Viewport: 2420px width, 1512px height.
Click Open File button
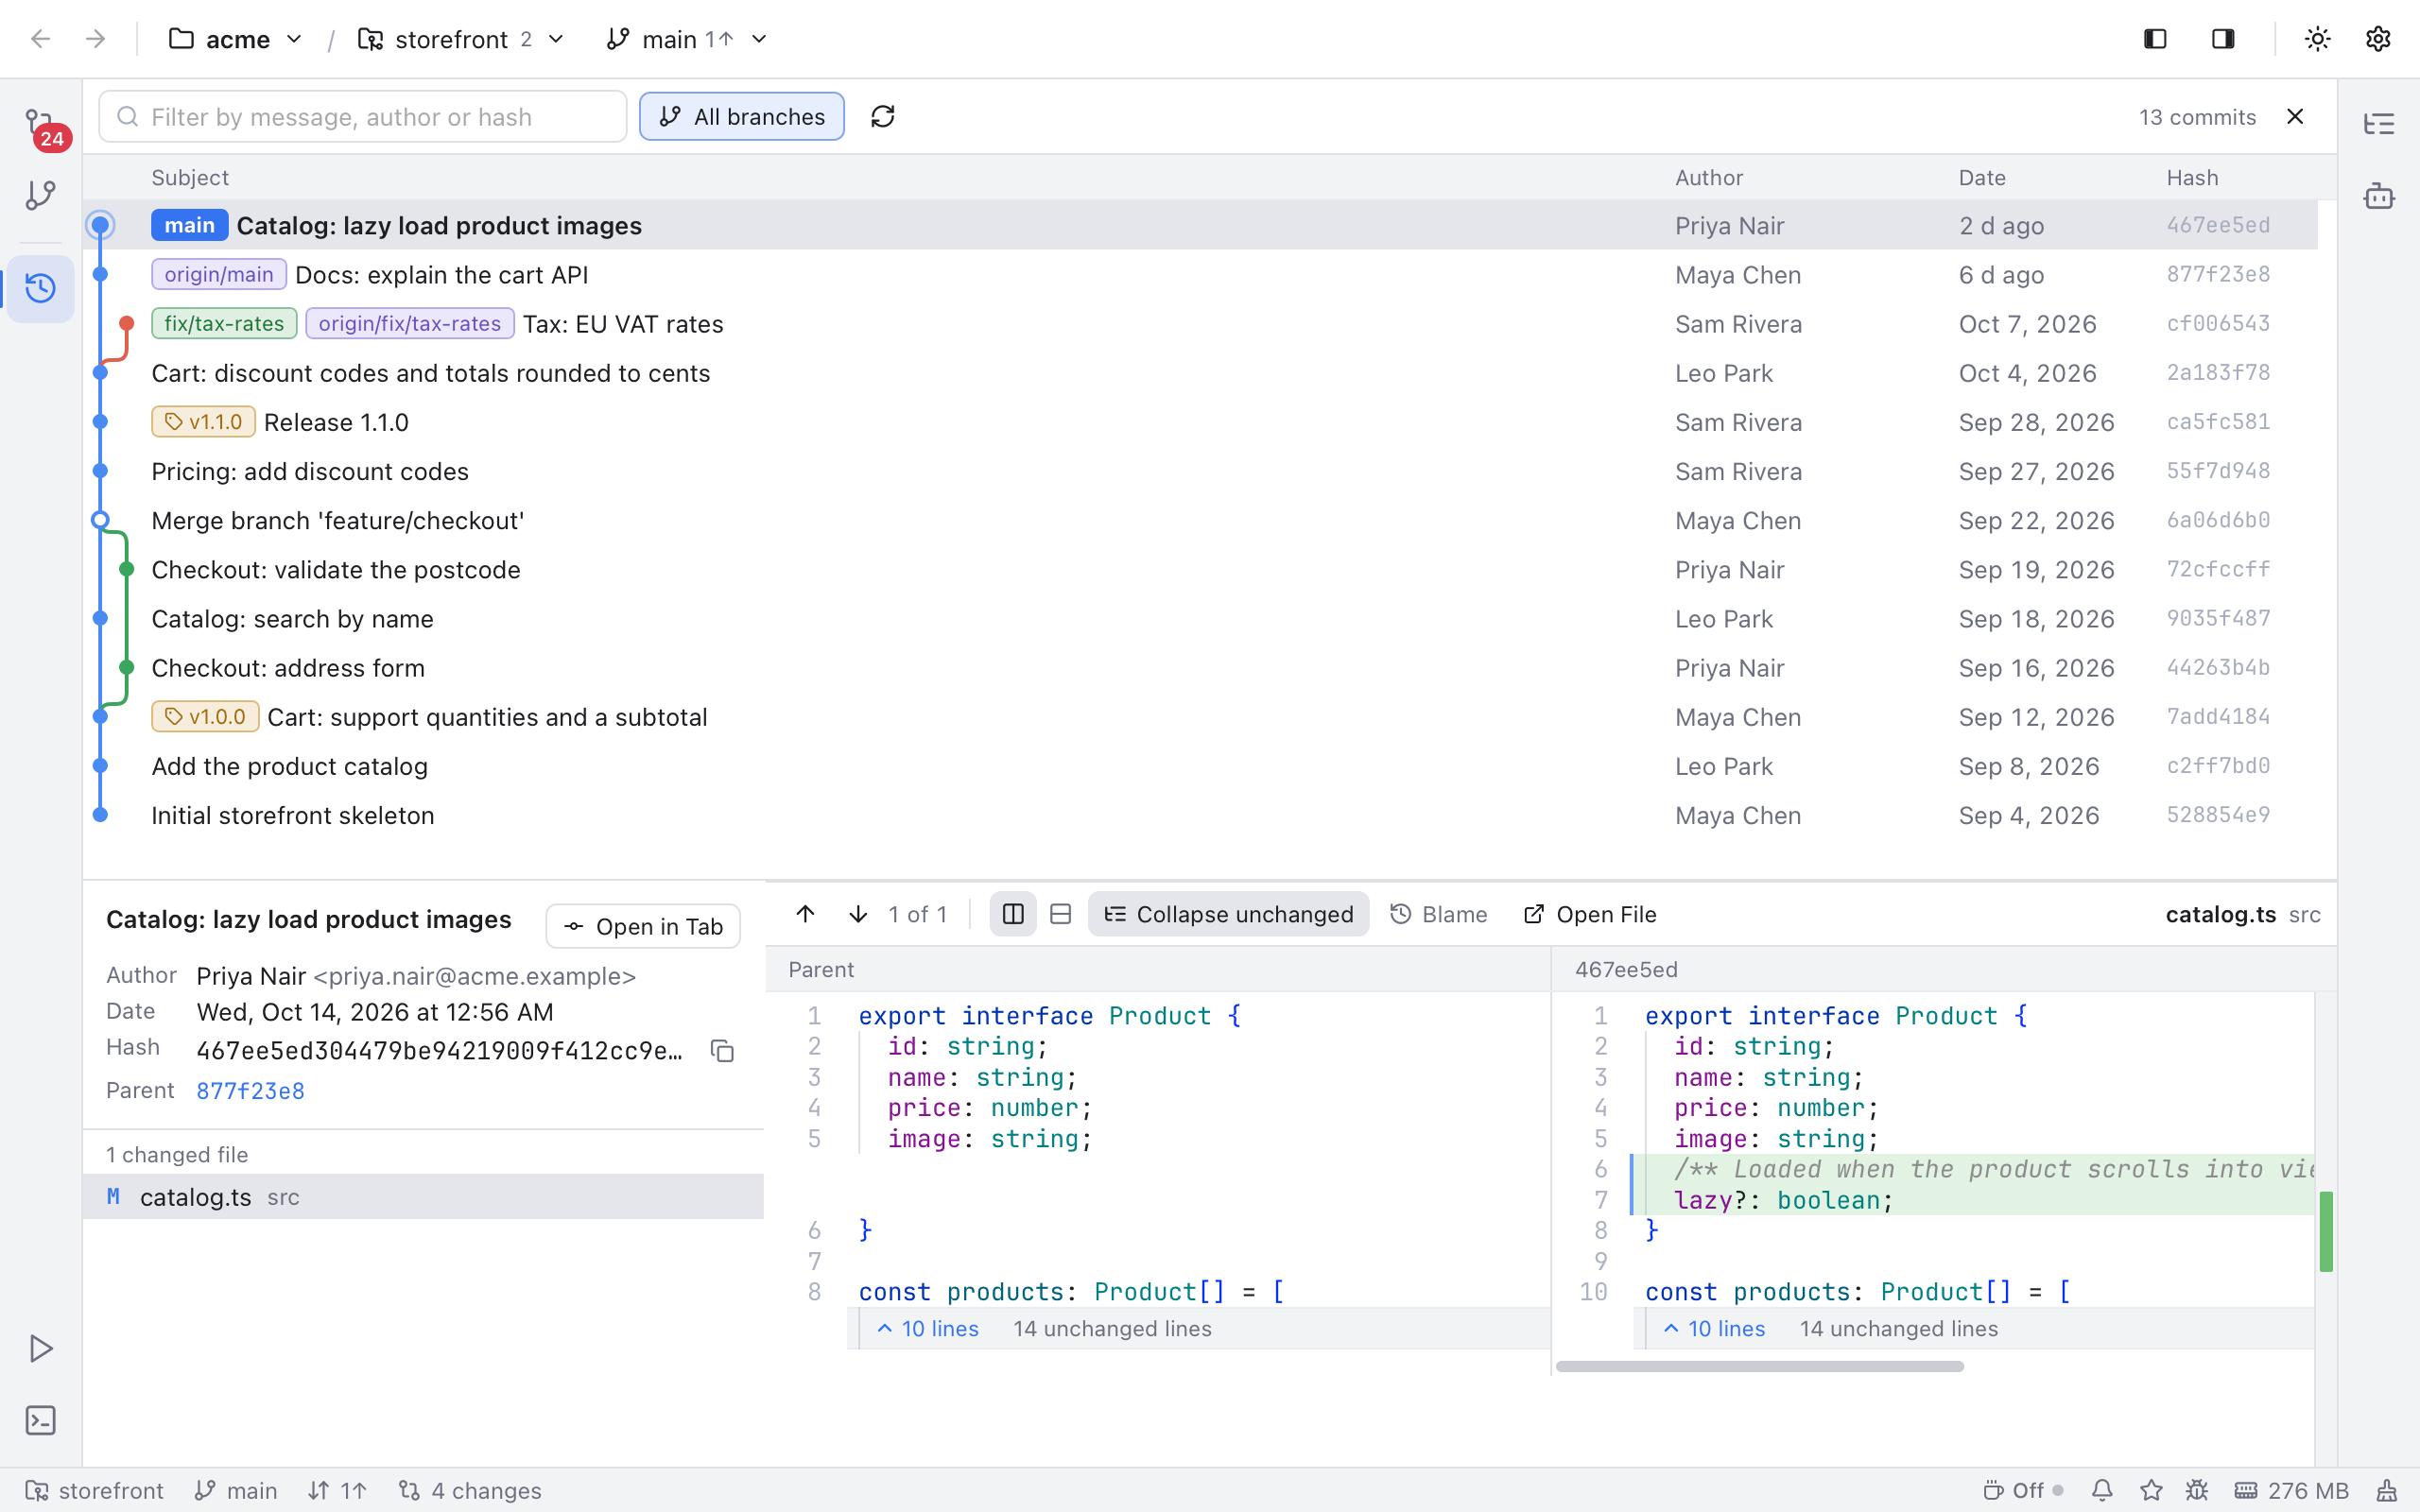click(x=1589, y=914)
